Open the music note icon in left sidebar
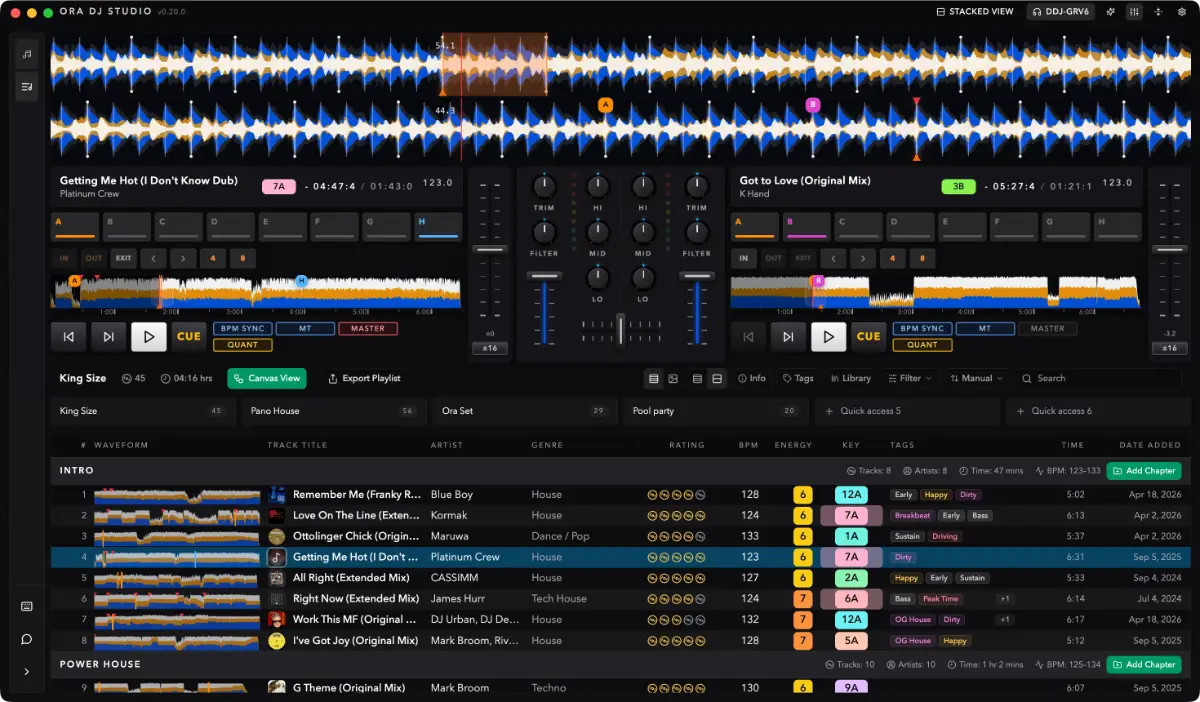Image resolution: width=1200 pixels, height=702 pixels. click(27, 53)
